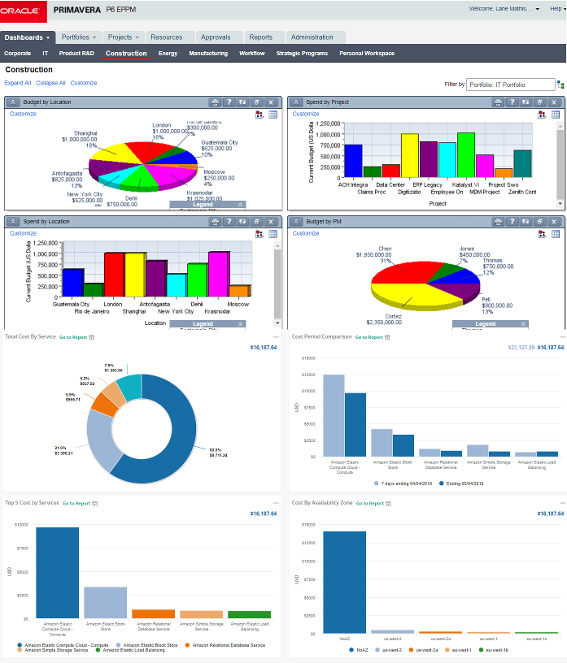Viewport: 567px width, 663px height.
Task: Click the Expand All link
Action: (x=18, y=83)
